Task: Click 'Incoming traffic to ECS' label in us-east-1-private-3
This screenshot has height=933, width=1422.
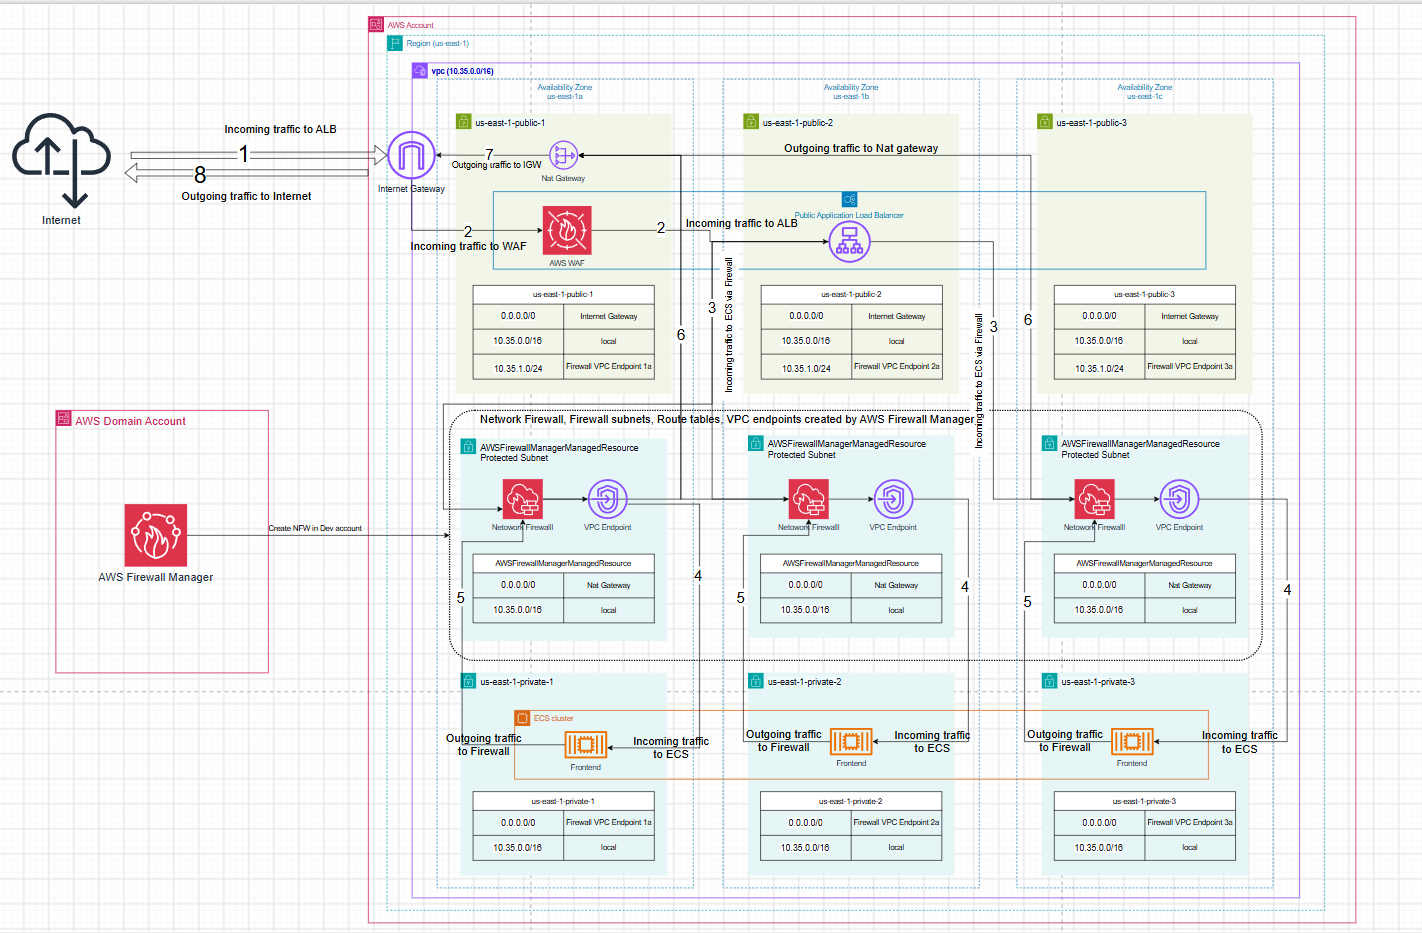Action: 1240,742
